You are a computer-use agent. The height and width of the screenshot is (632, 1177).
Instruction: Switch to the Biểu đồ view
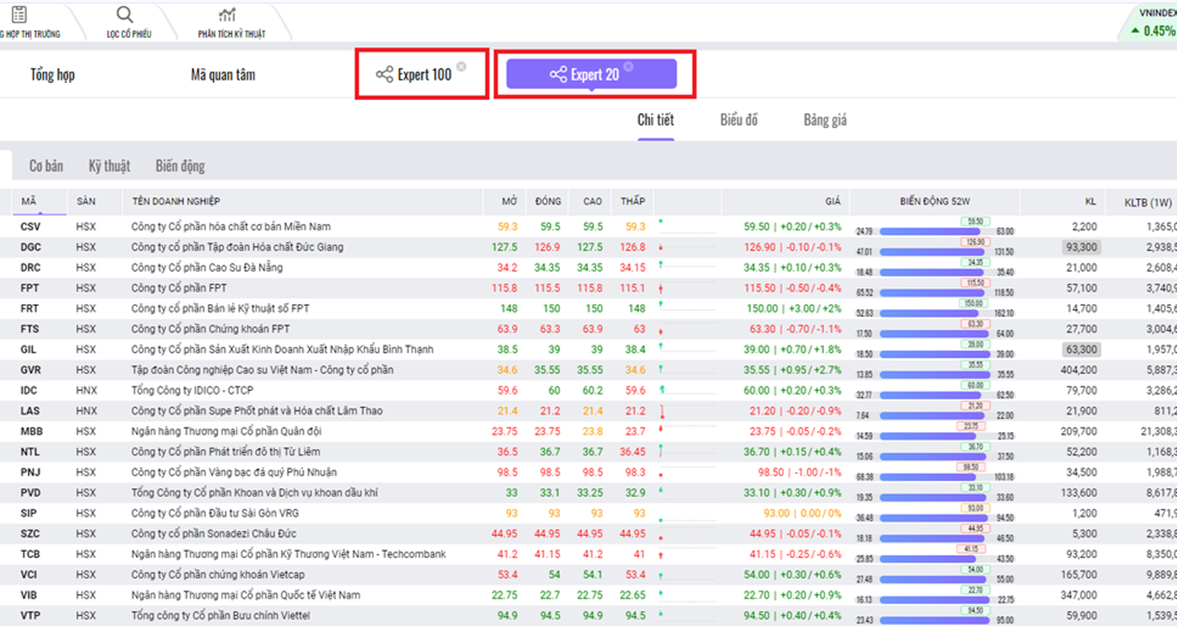tap(739, 120)
